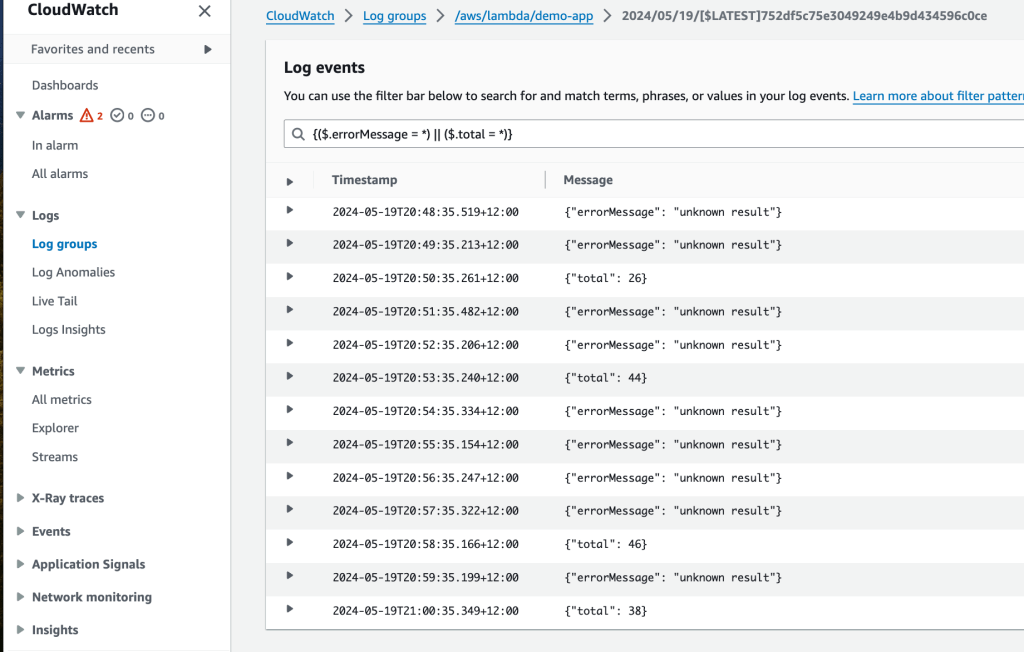Expand the Favorites and recents submenu arrow
1024x652 pixels.
[x=208, y=49]
